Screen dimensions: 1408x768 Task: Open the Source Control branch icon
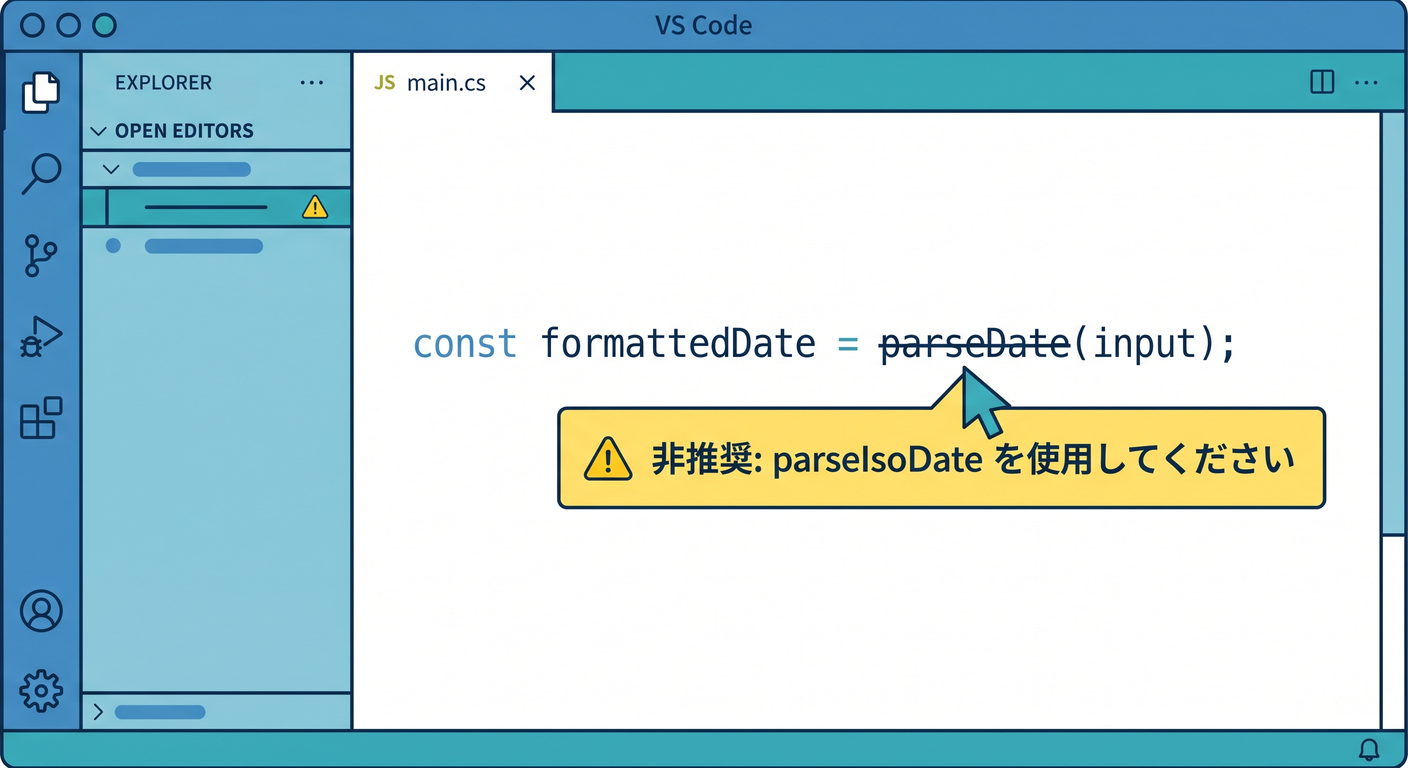[41, 256]
